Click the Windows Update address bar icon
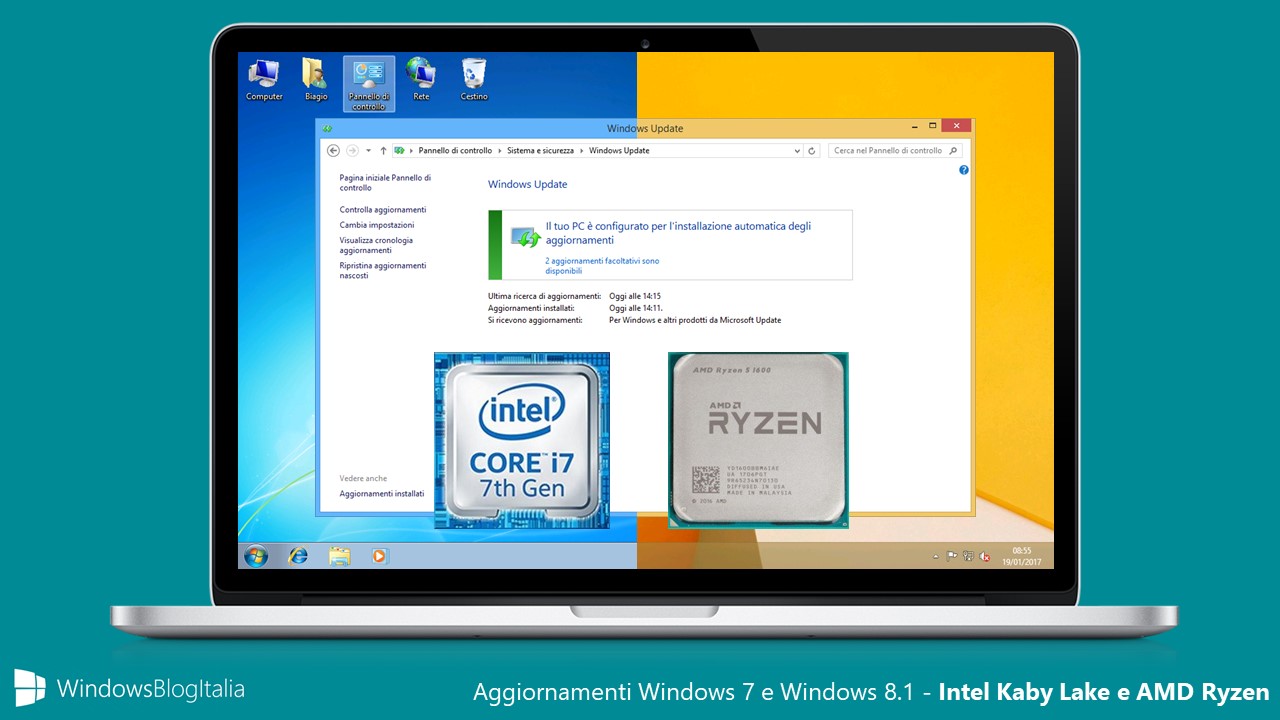Viewport: 1280px width, 720px height. click(x=400, y=151)
